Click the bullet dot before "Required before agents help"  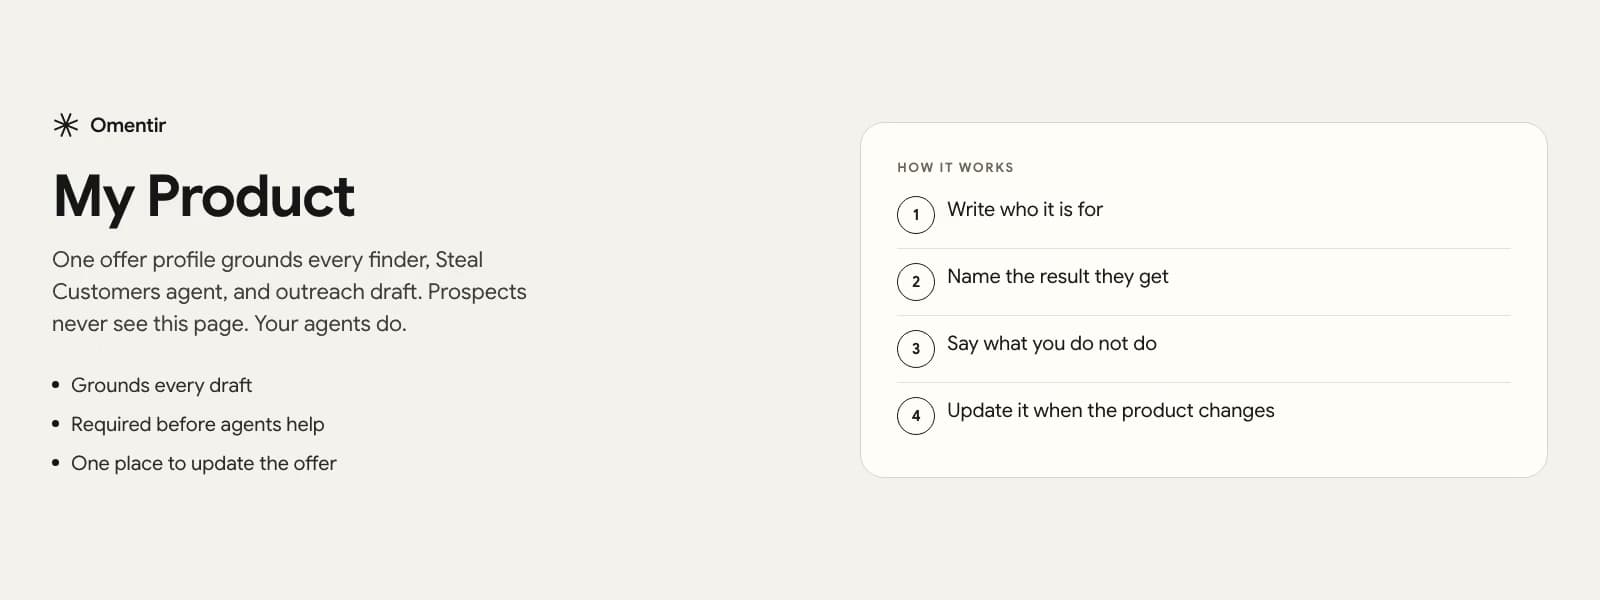(x=56, y=424)
